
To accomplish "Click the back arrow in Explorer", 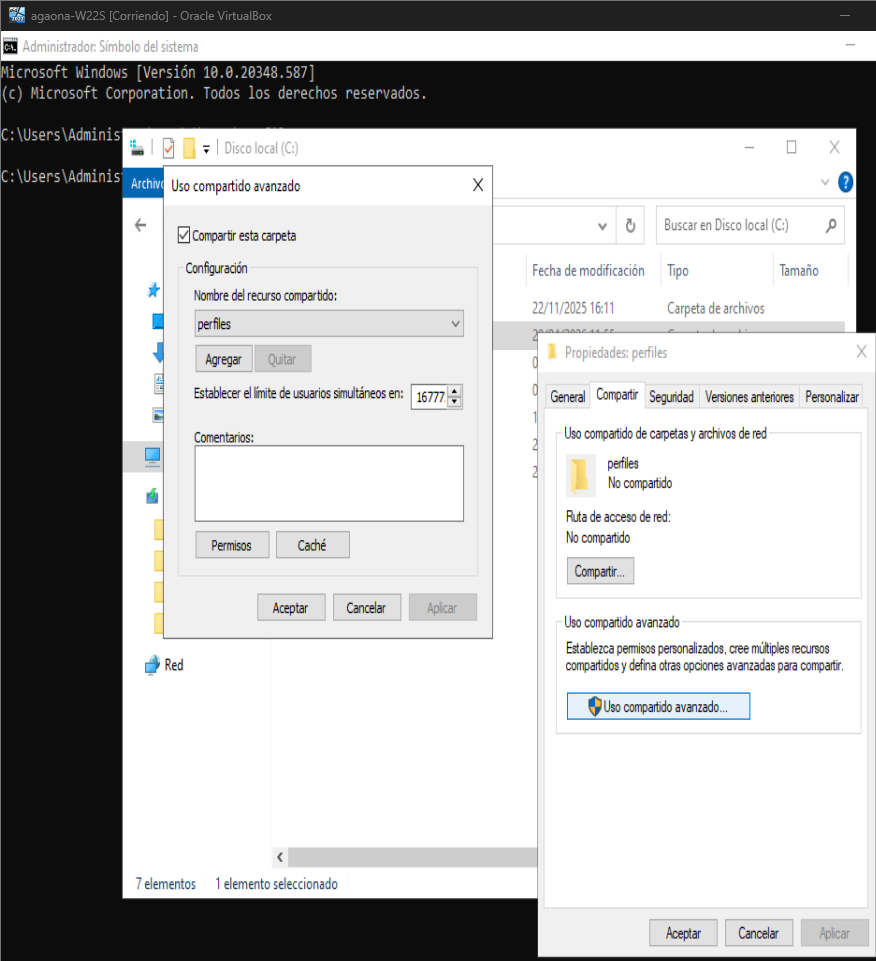I will 141,226.
